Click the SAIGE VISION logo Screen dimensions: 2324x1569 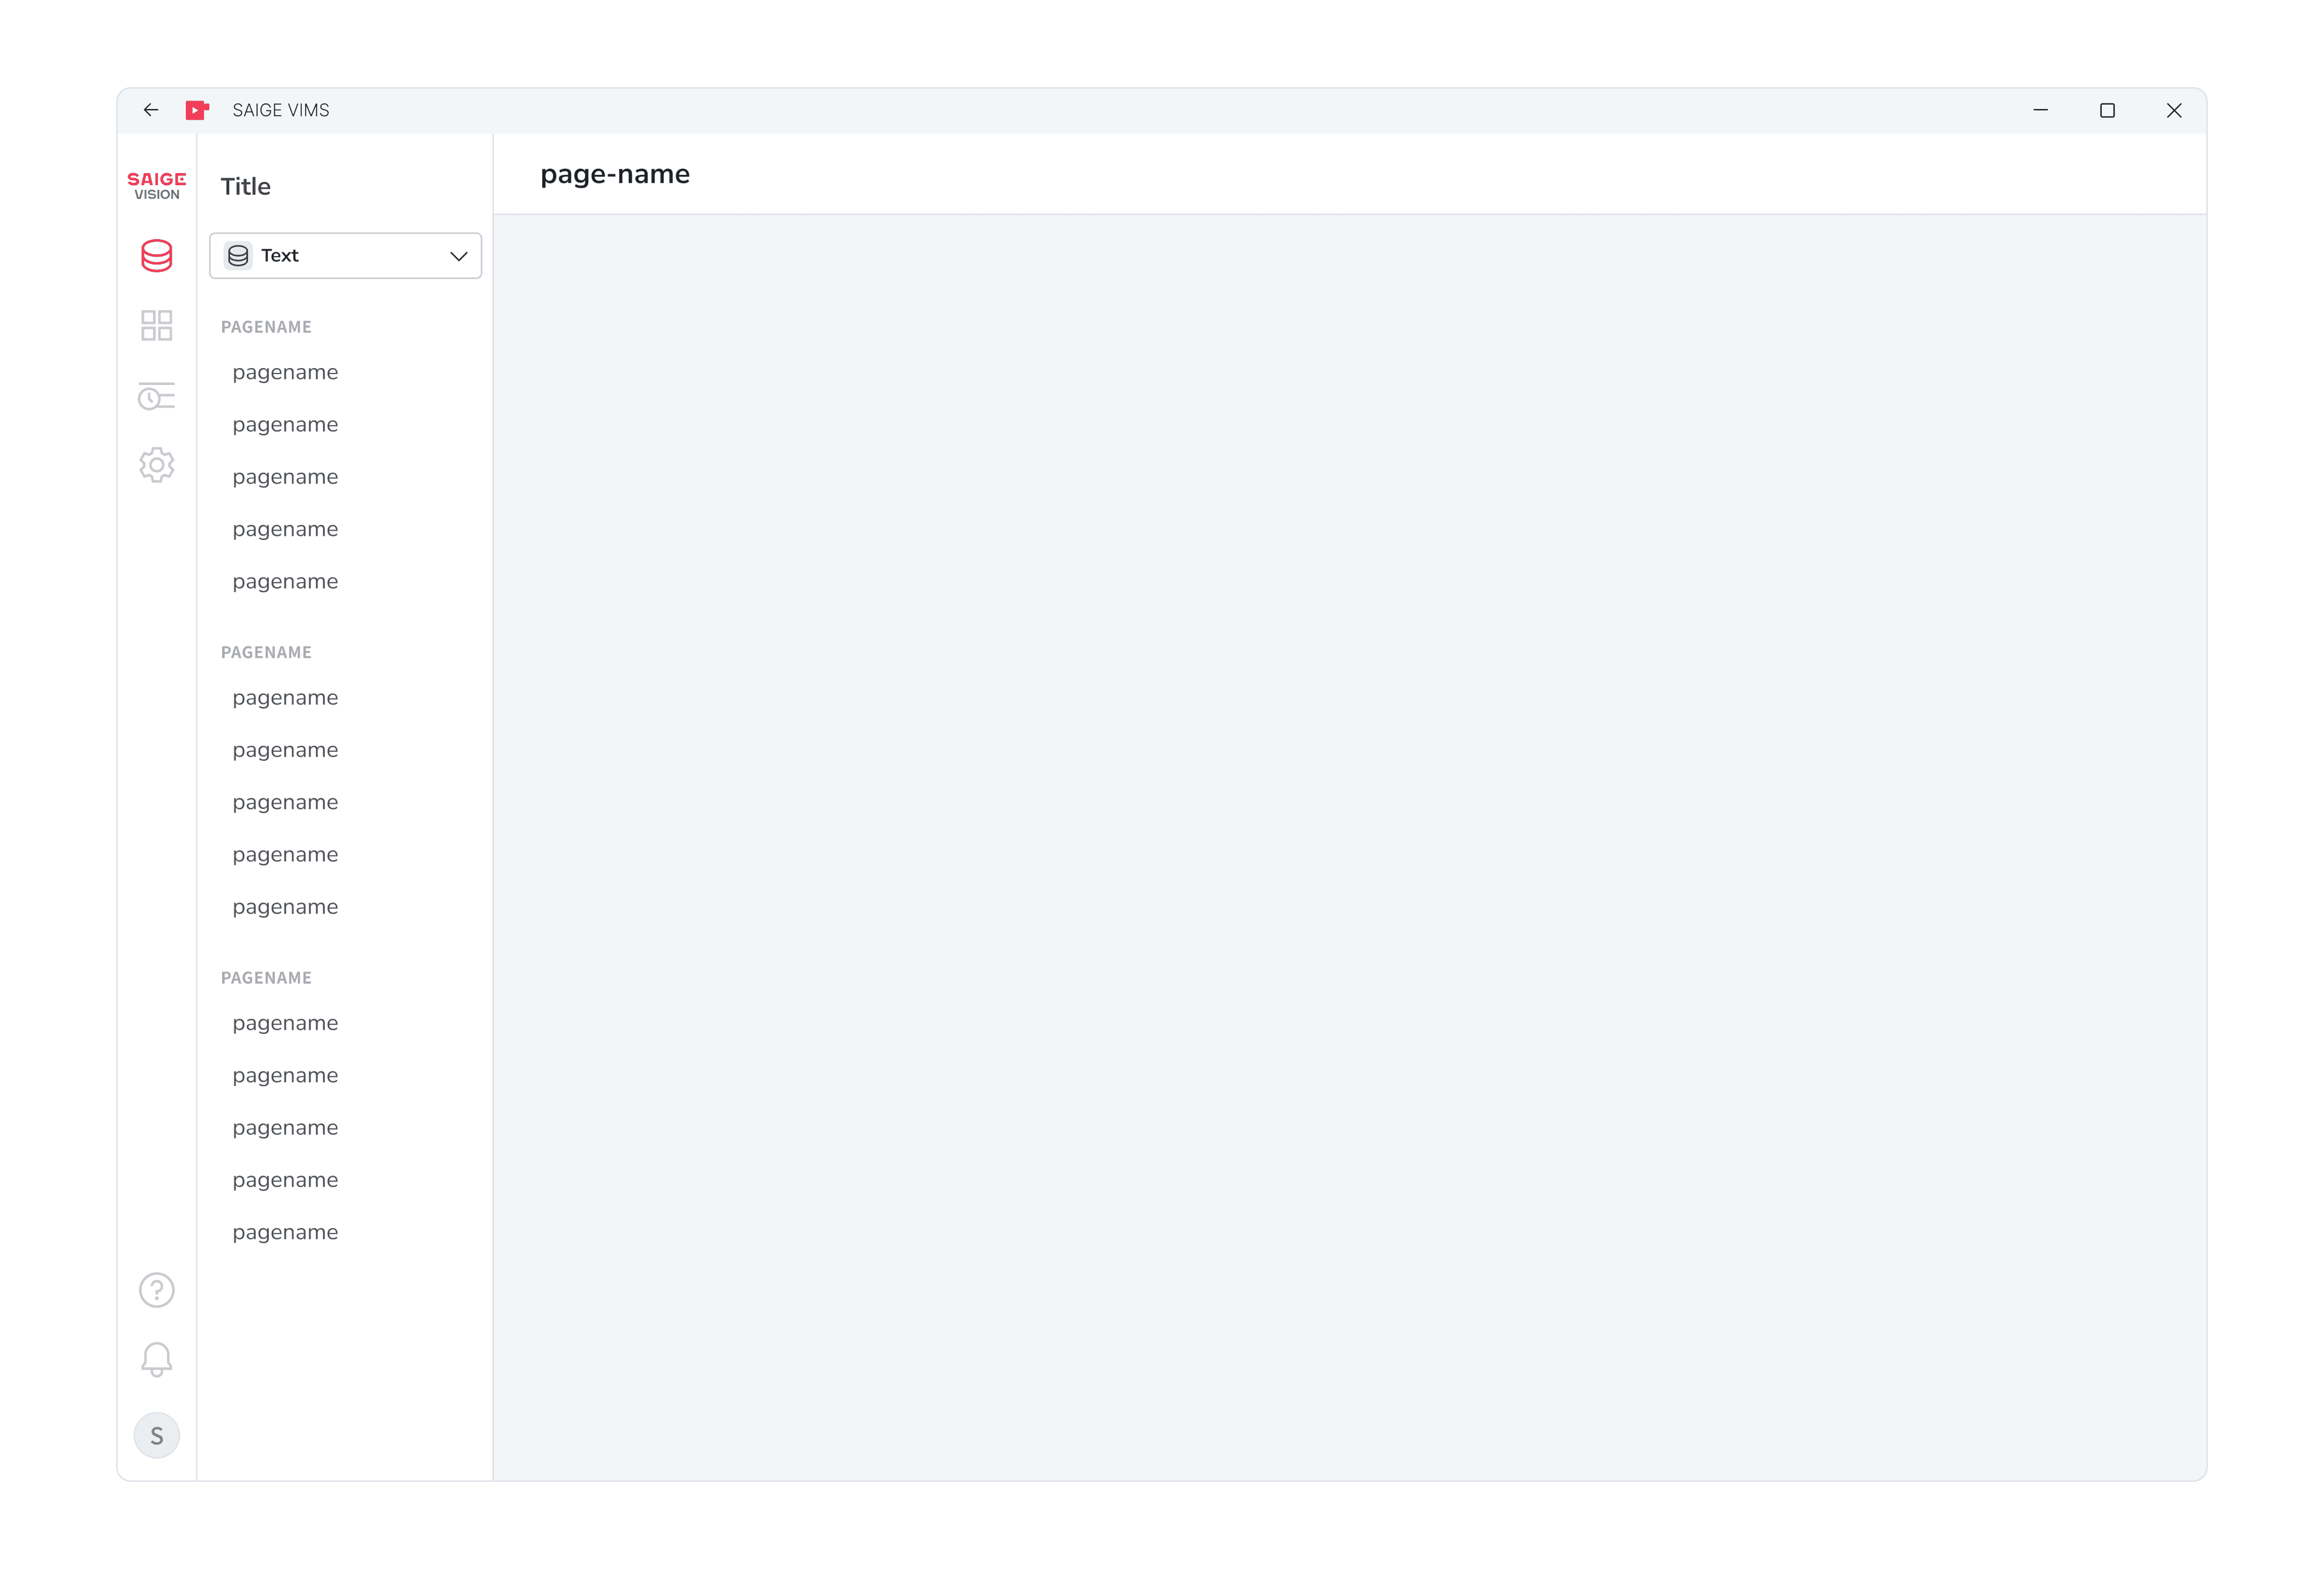coord(157,186)
